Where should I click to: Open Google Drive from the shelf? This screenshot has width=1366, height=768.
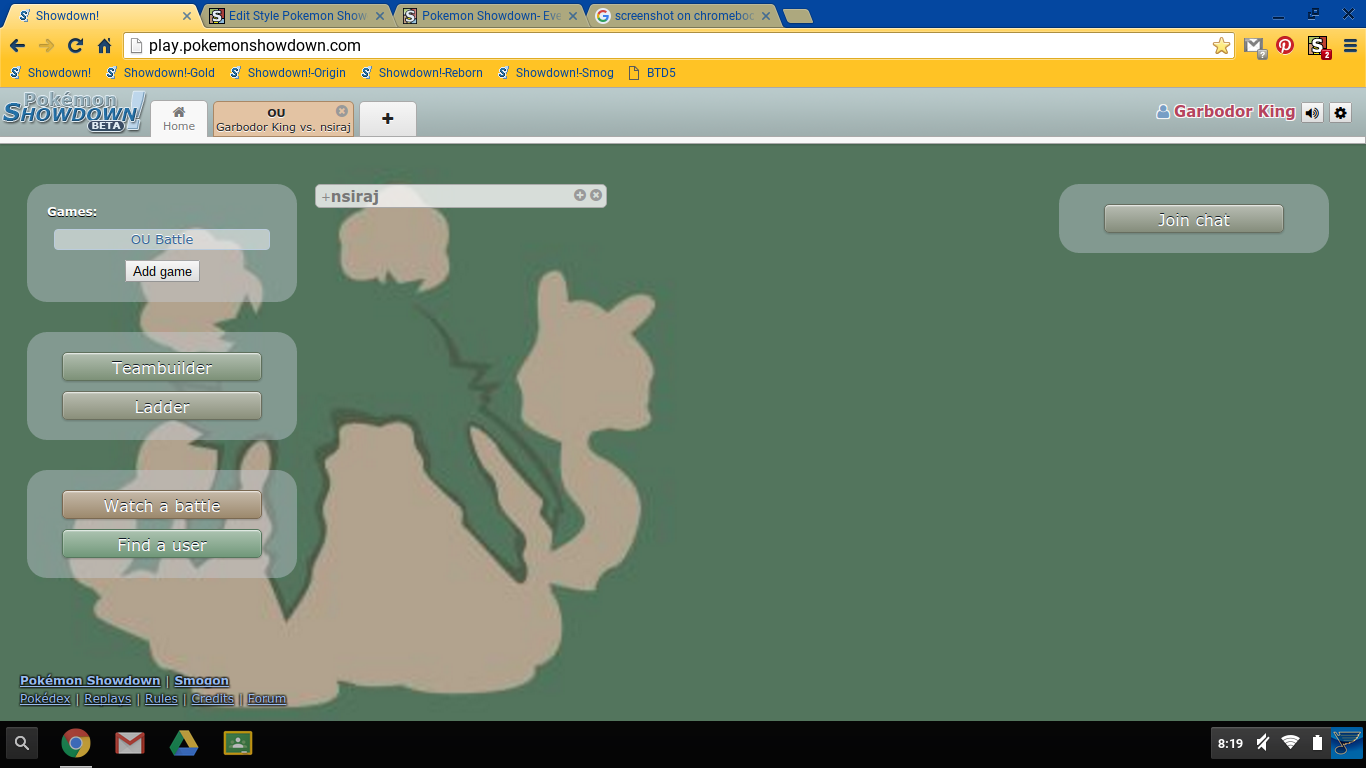(x=183, y=743)
